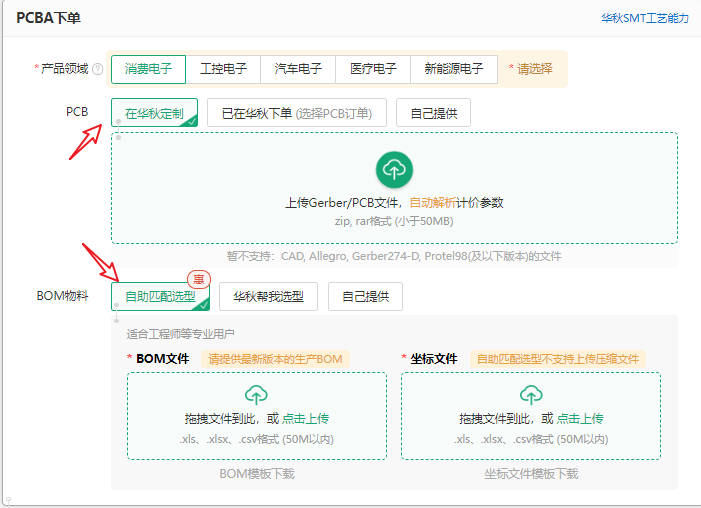Choose 汽车电子 product field

coord(298,69)
